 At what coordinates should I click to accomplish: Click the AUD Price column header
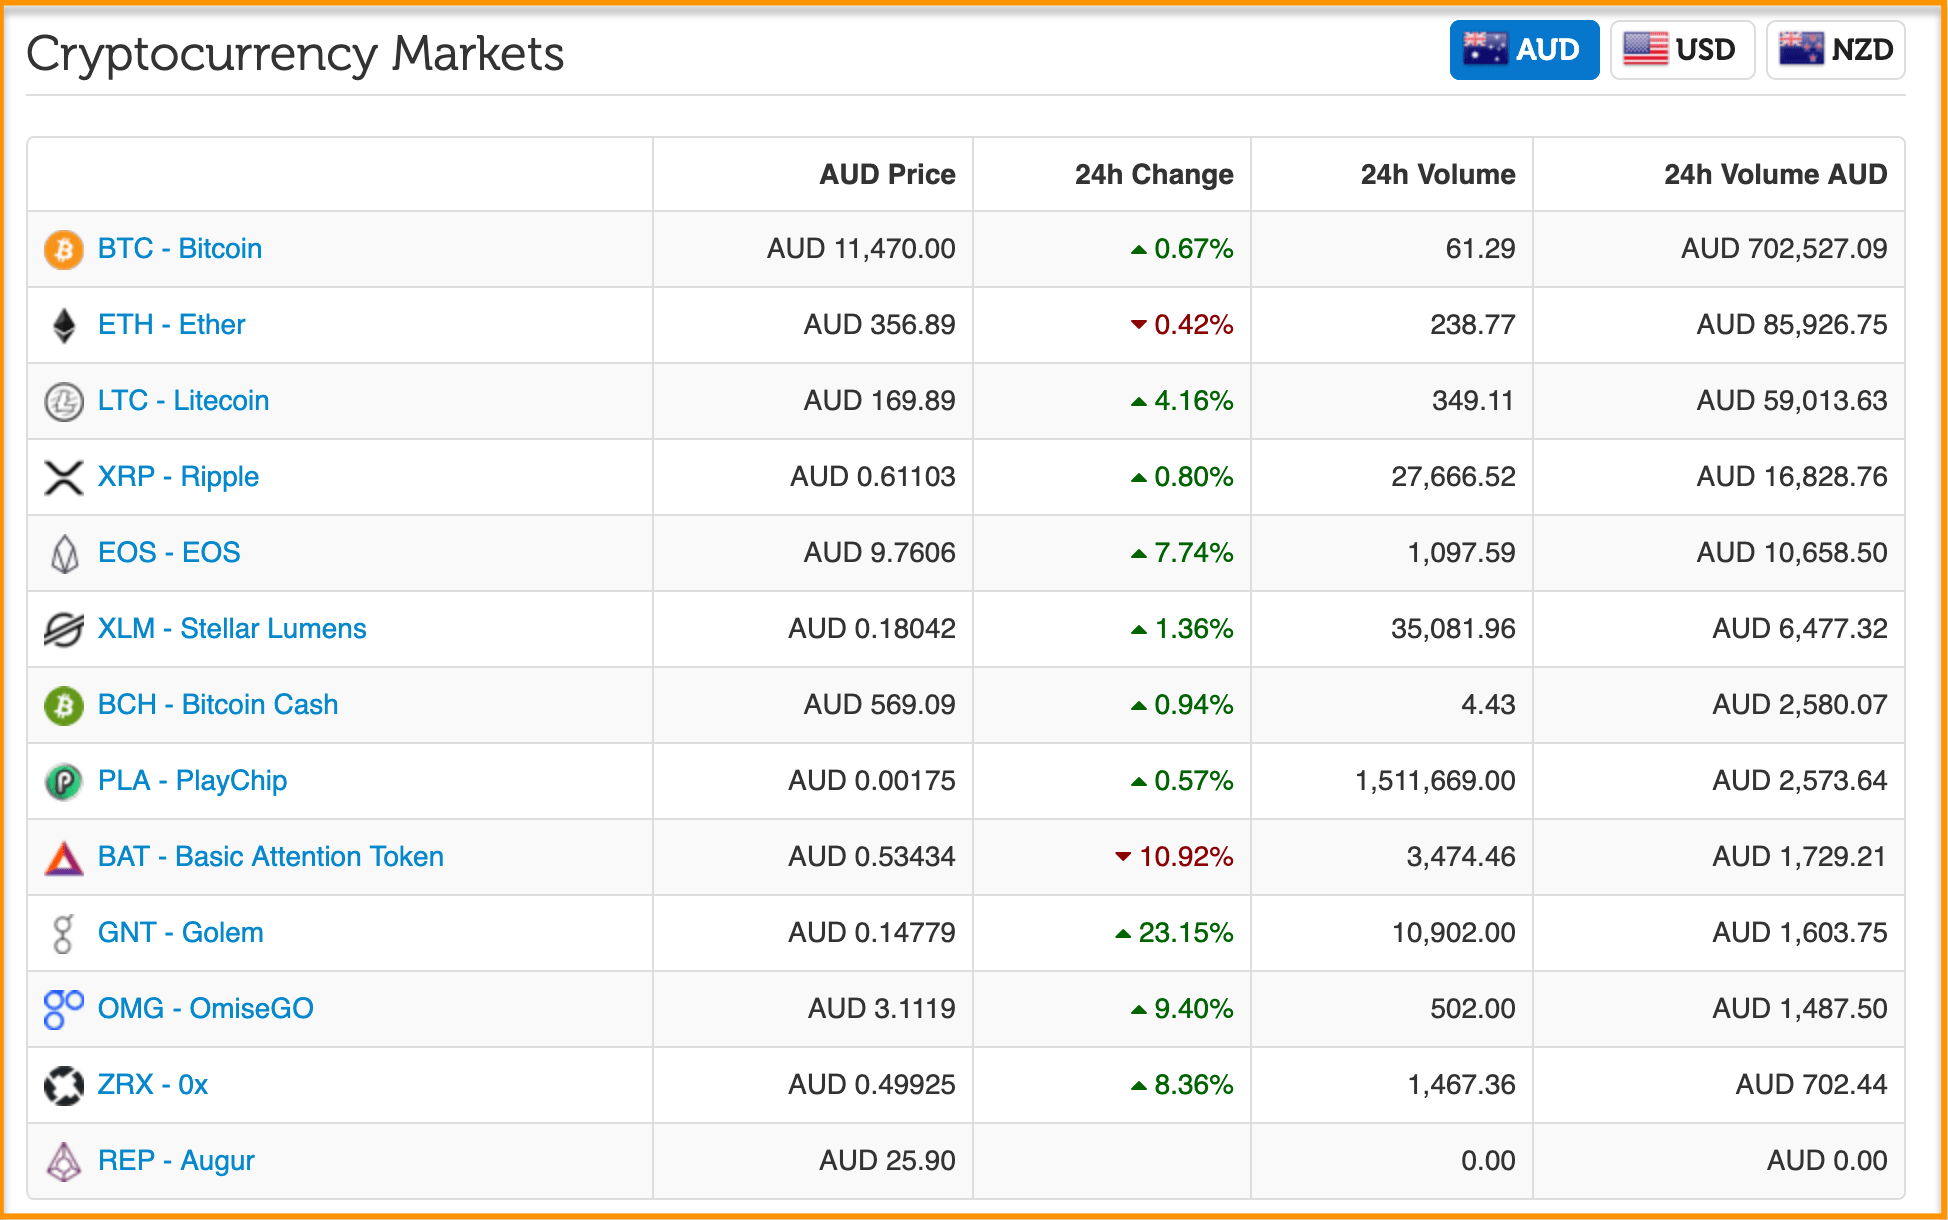pyautogui.click(x=887, y=174)
